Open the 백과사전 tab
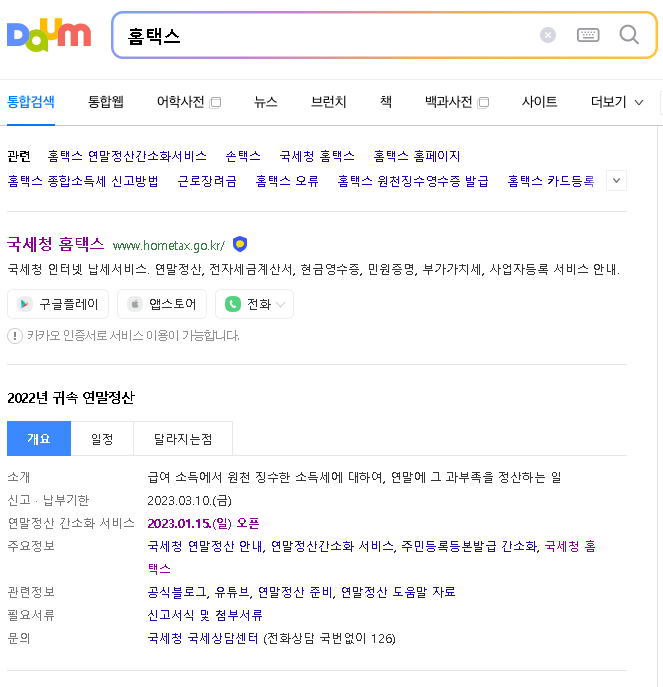 tap(448, 102)
